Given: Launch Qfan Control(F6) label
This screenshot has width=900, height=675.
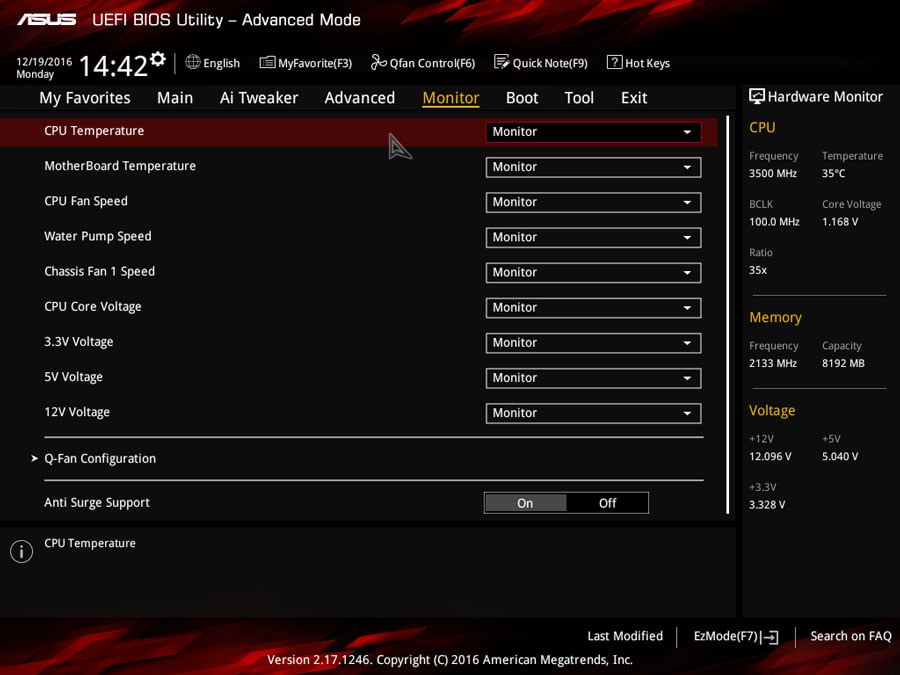Looking at the screenshot, I should pyautogui.click(x=432, y=63).
